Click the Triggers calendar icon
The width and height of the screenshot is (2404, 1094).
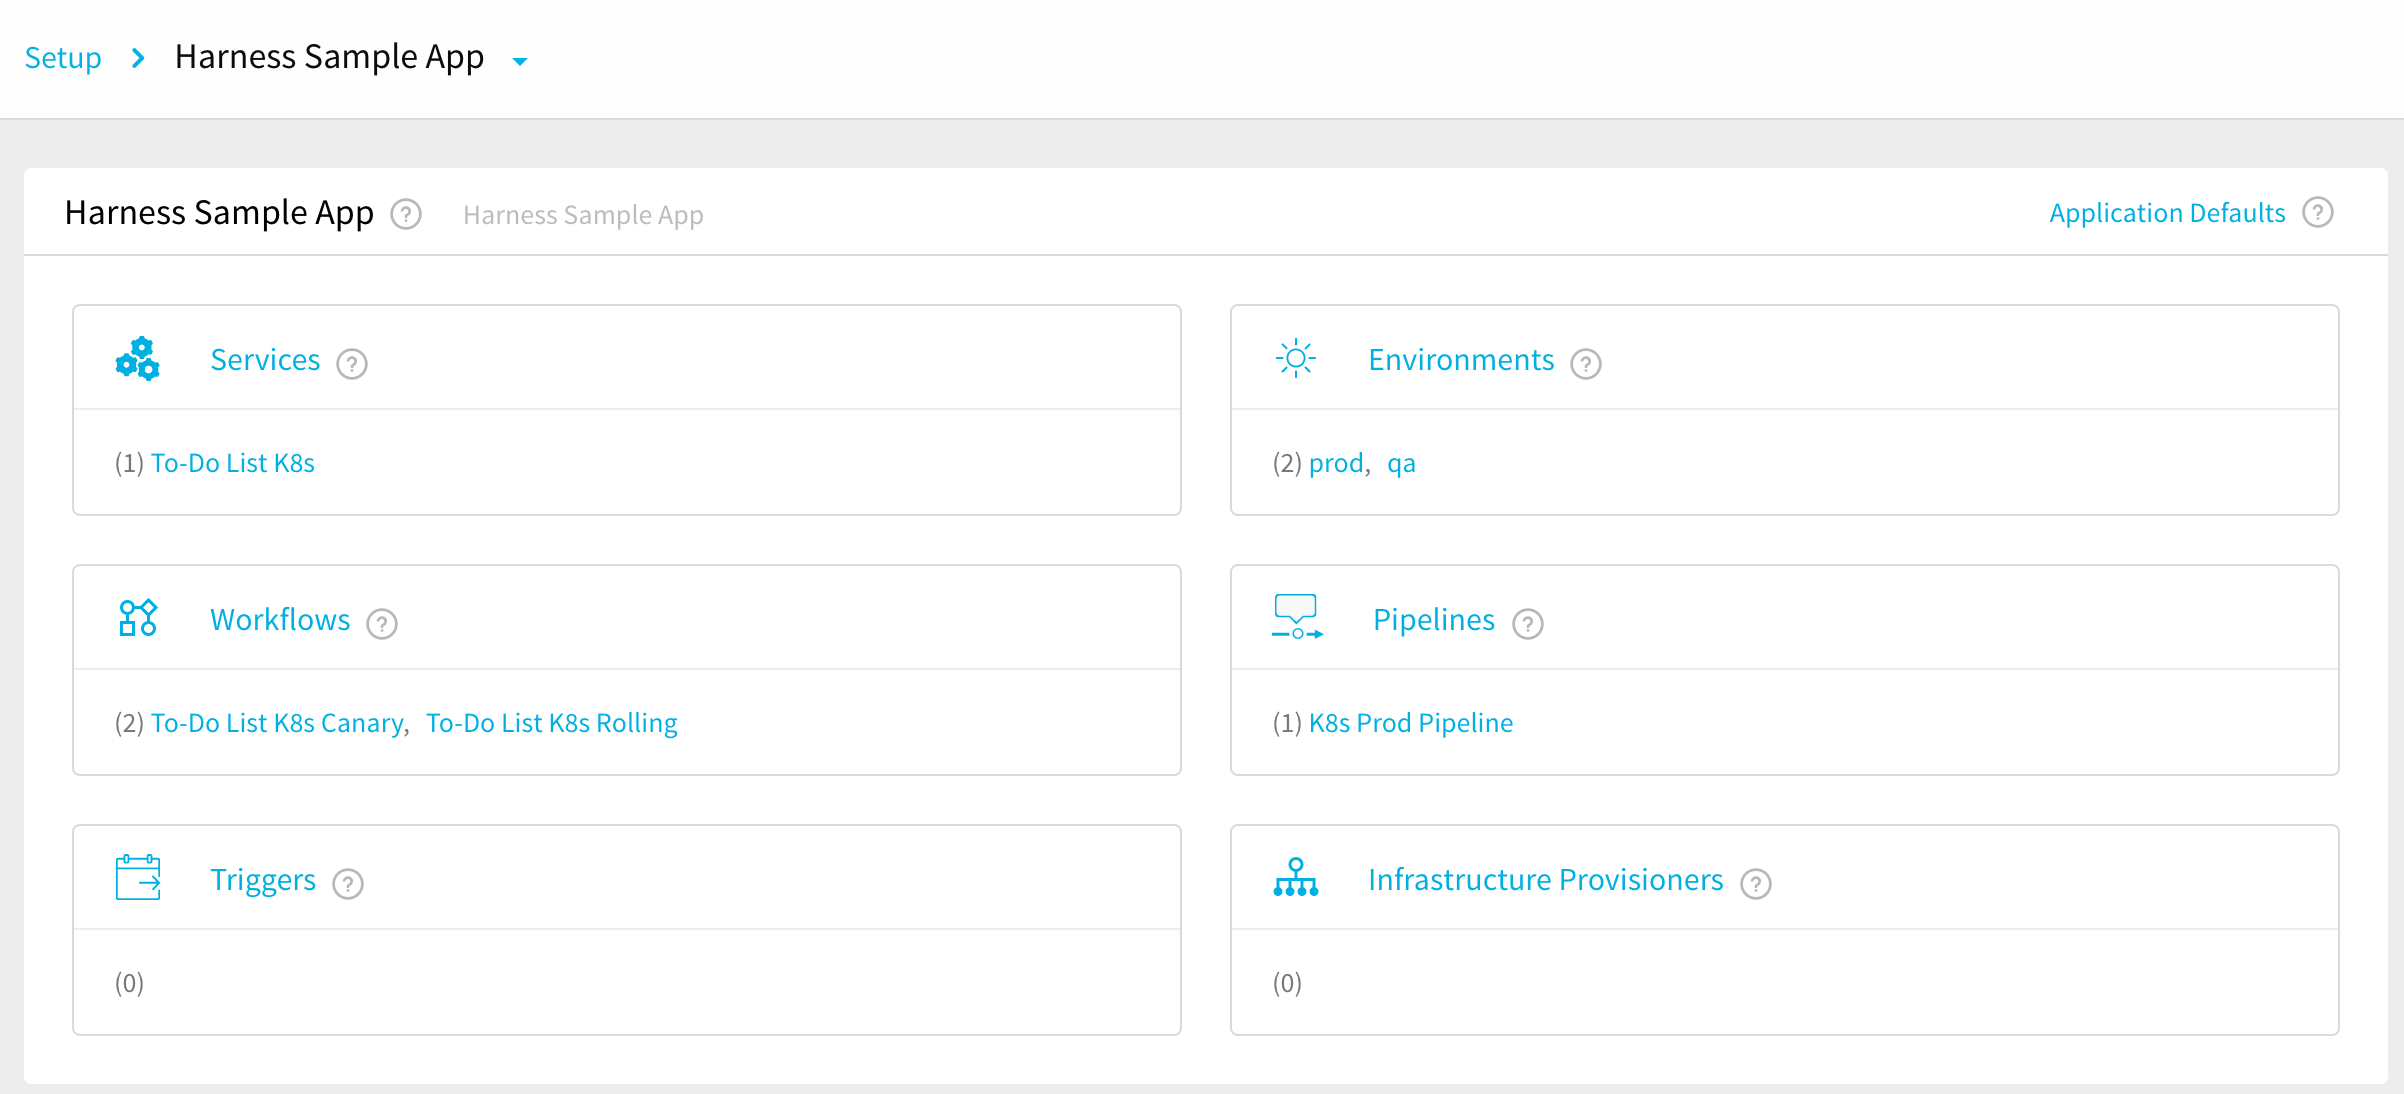point(138,878)
